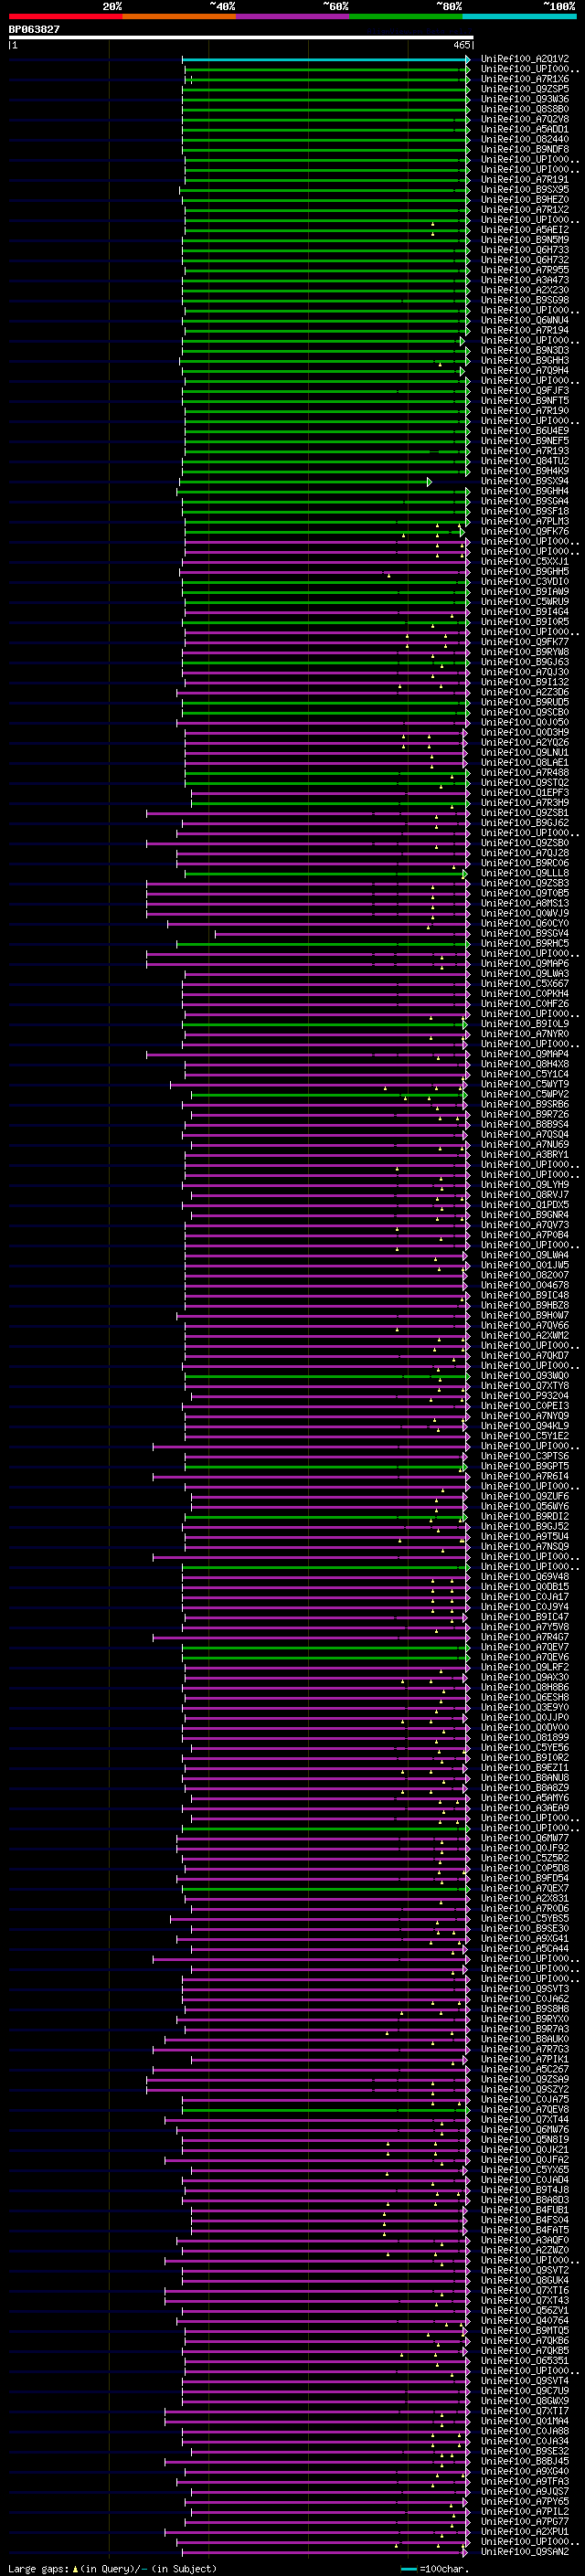Click hit label UniRef100_A5AEI2
This screenshot has height=2576, width=585.
coord(525,230)
